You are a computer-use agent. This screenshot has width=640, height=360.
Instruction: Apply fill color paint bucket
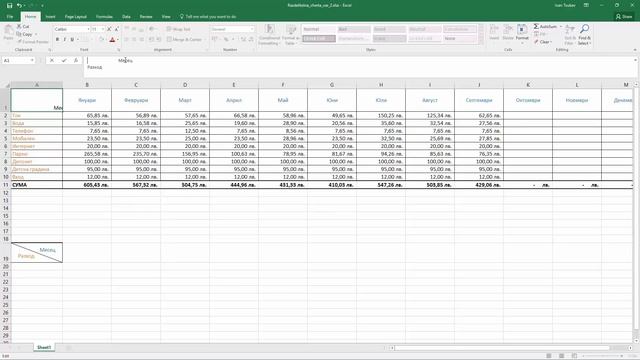click(101, 40)
